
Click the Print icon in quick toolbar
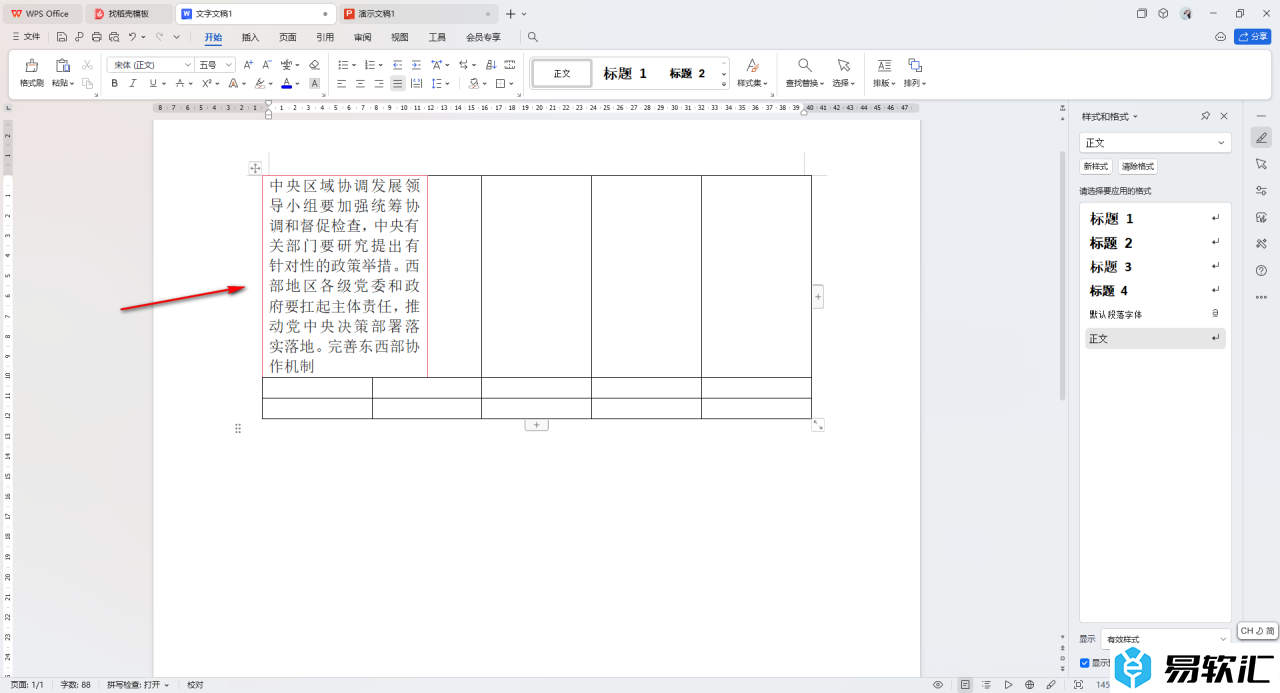click(x=96, y=37)
